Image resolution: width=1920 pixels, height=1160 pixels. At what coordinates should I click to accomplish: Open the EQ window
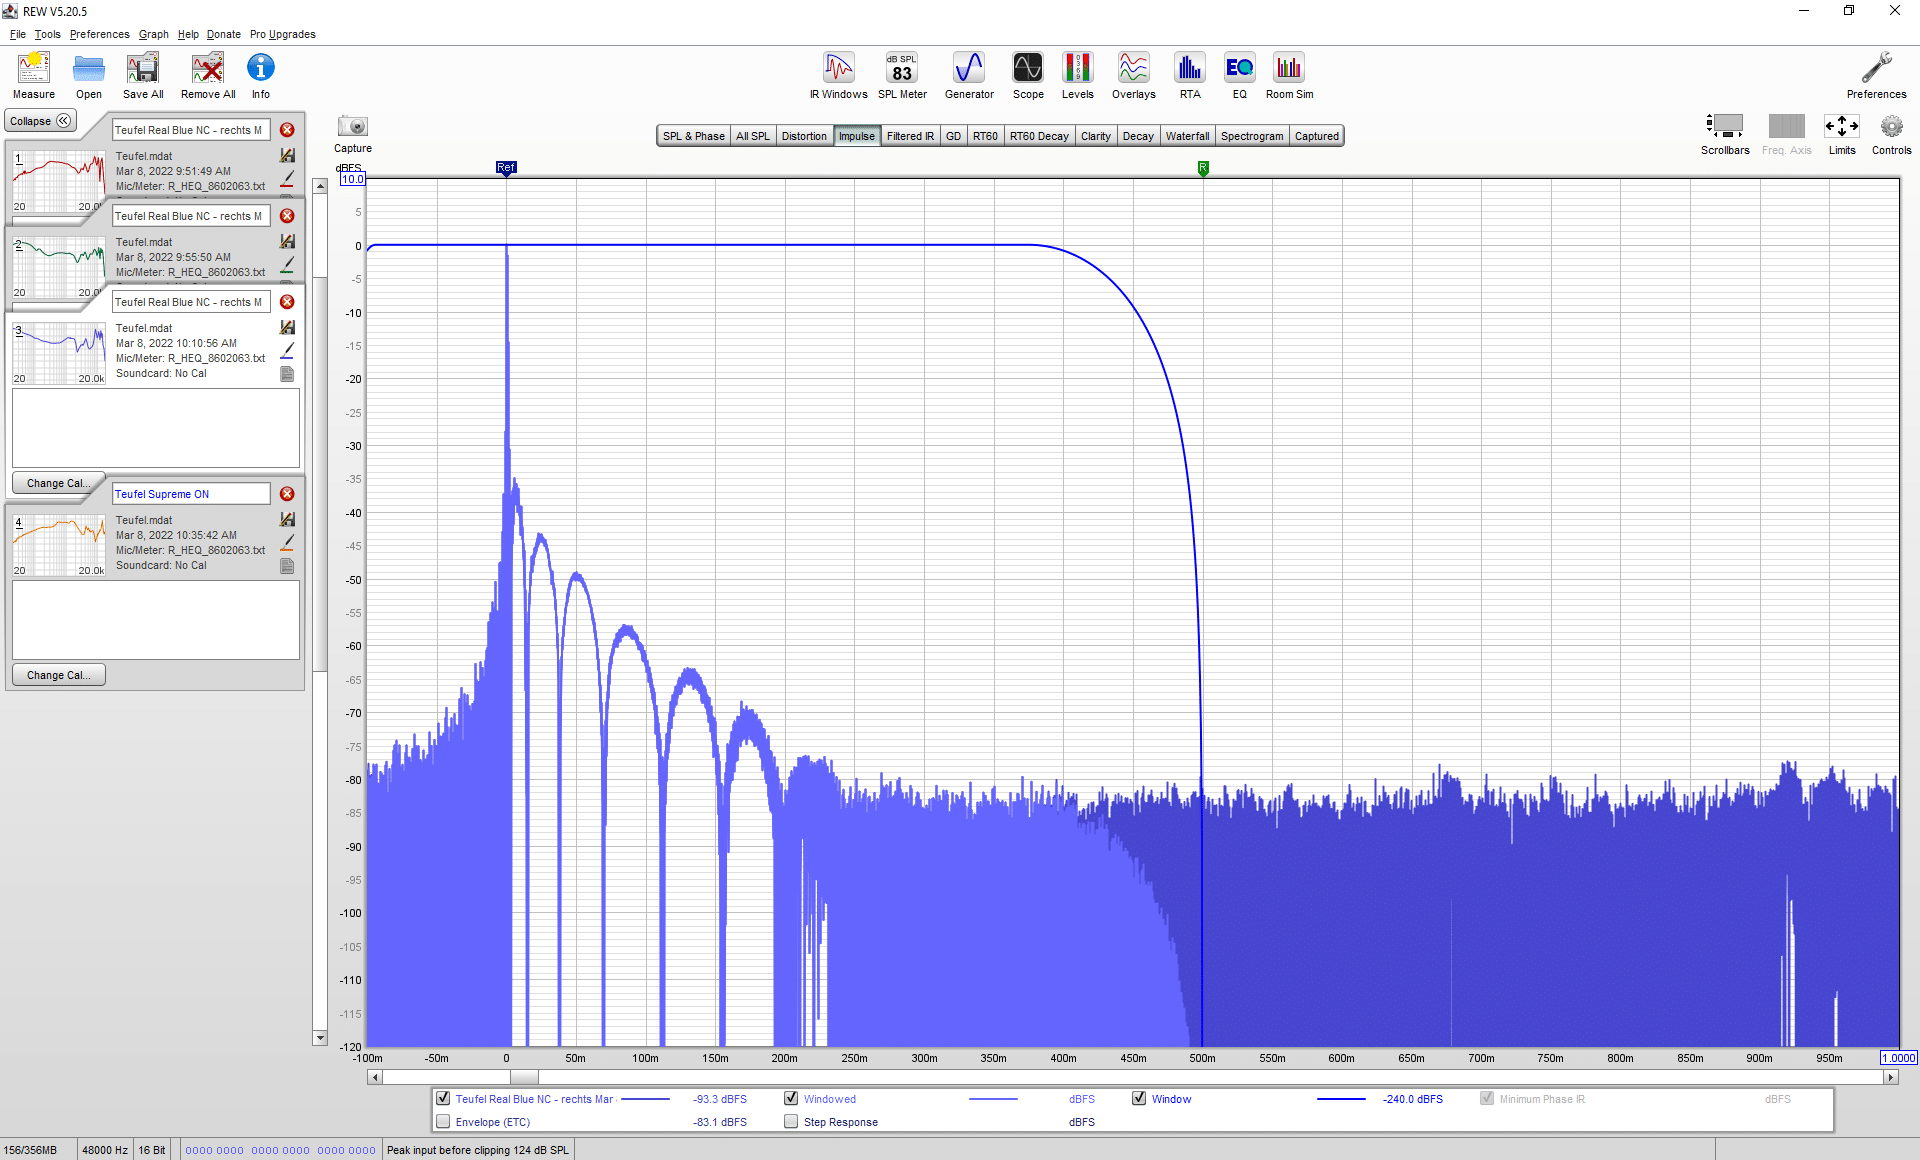coord(1240,75)
